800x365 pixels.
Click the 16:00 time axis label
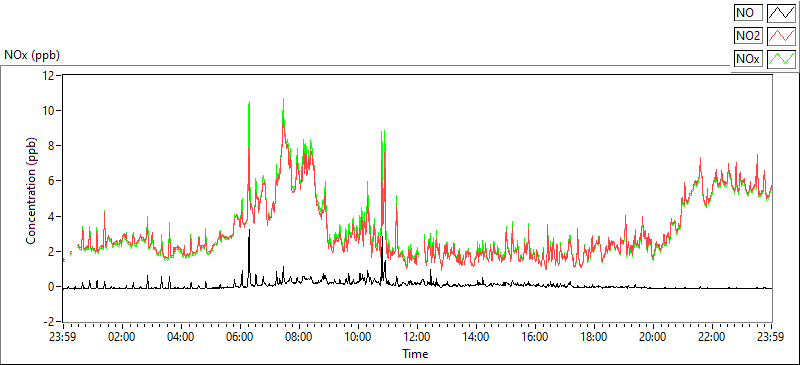pyautogui.click(x=535, y=337)
